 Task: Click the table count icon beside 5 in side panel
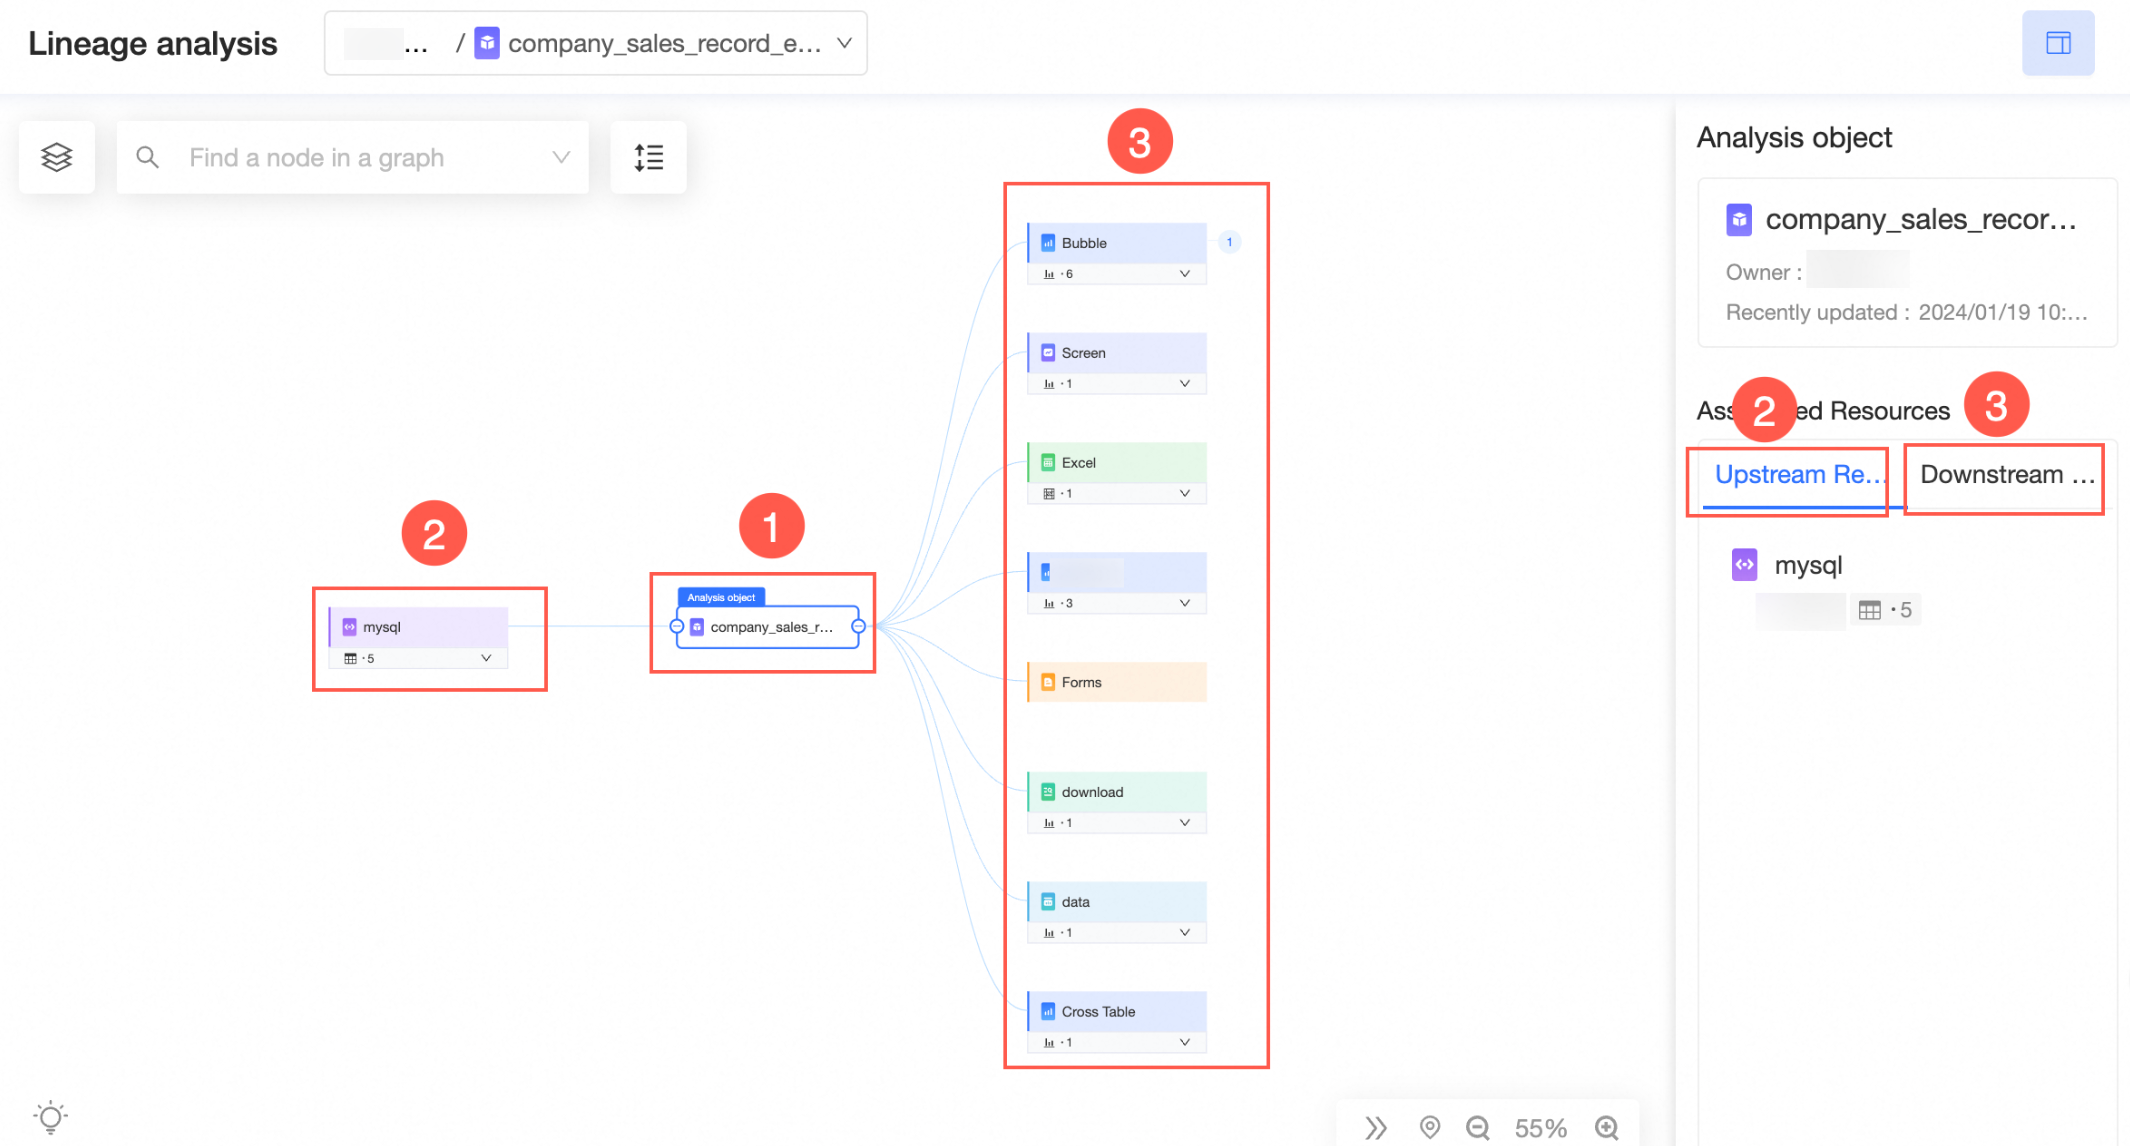pyautogui.click(x=1869, y=610)
